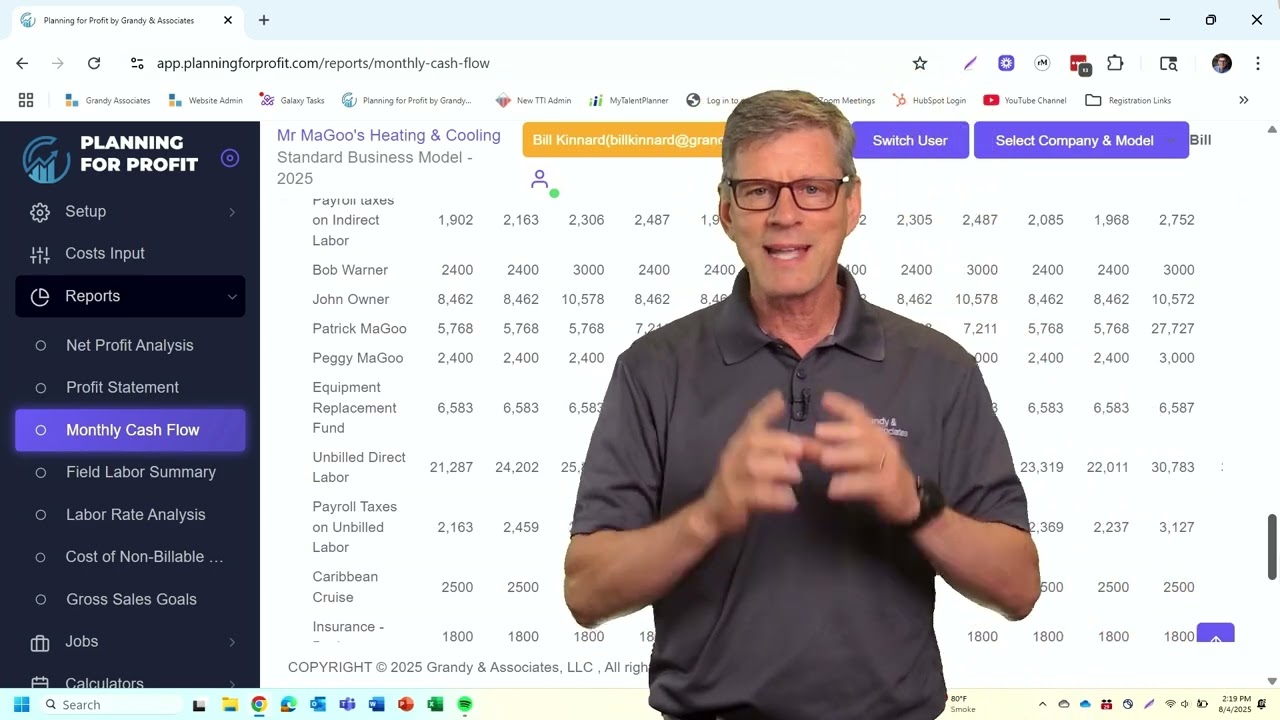
Task: Open the Galaxy Tasks bookmark
Action: click(x=292, y=100)
